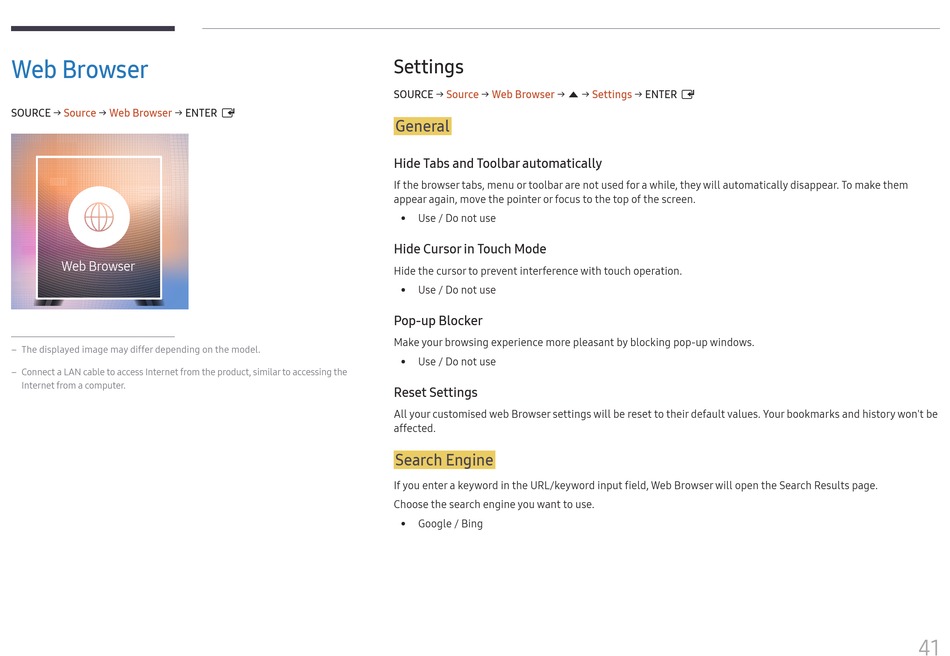Click the Web Browser page title
The width and height of the screenshot is (950, 656).
pyautogui.click(x=79, y=70)
